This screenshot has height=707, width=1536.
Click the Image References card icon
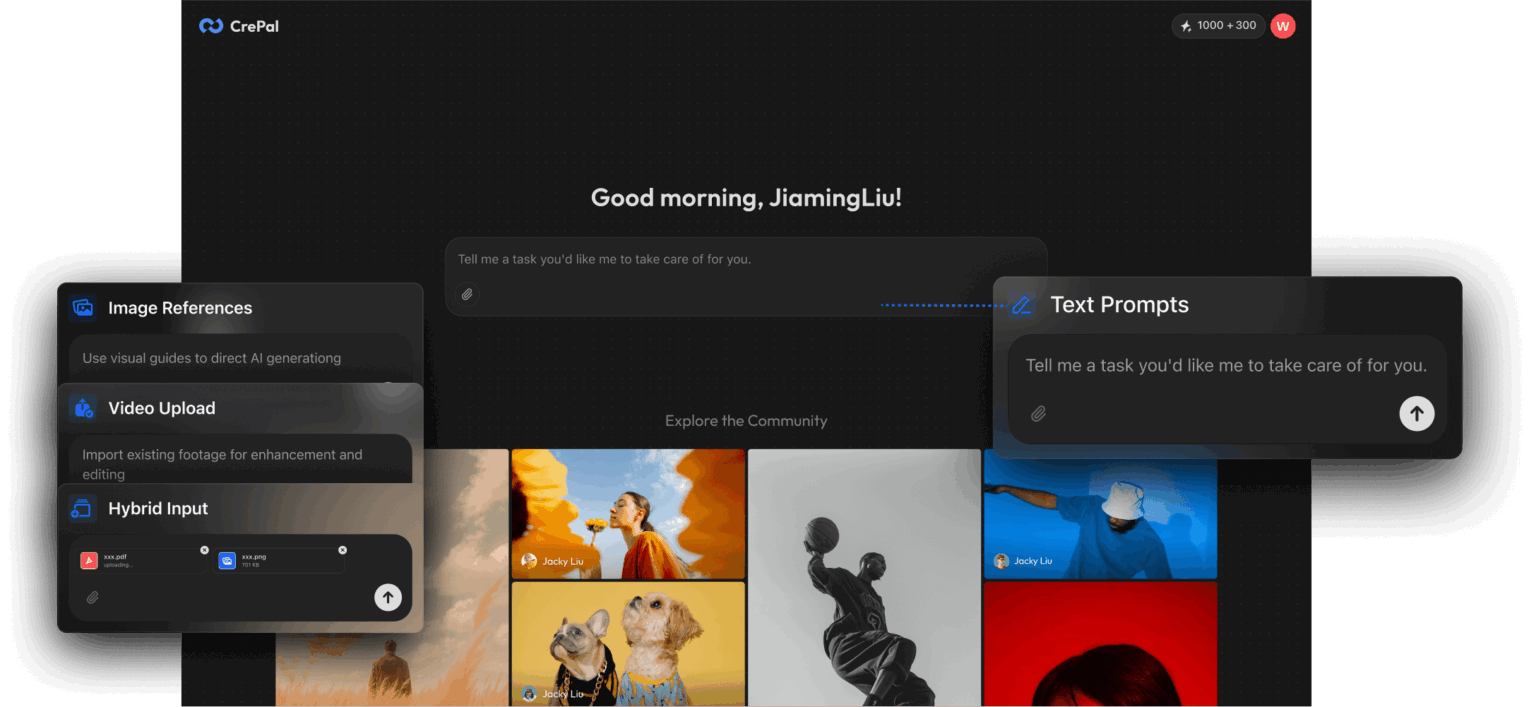tap(83, 308)
